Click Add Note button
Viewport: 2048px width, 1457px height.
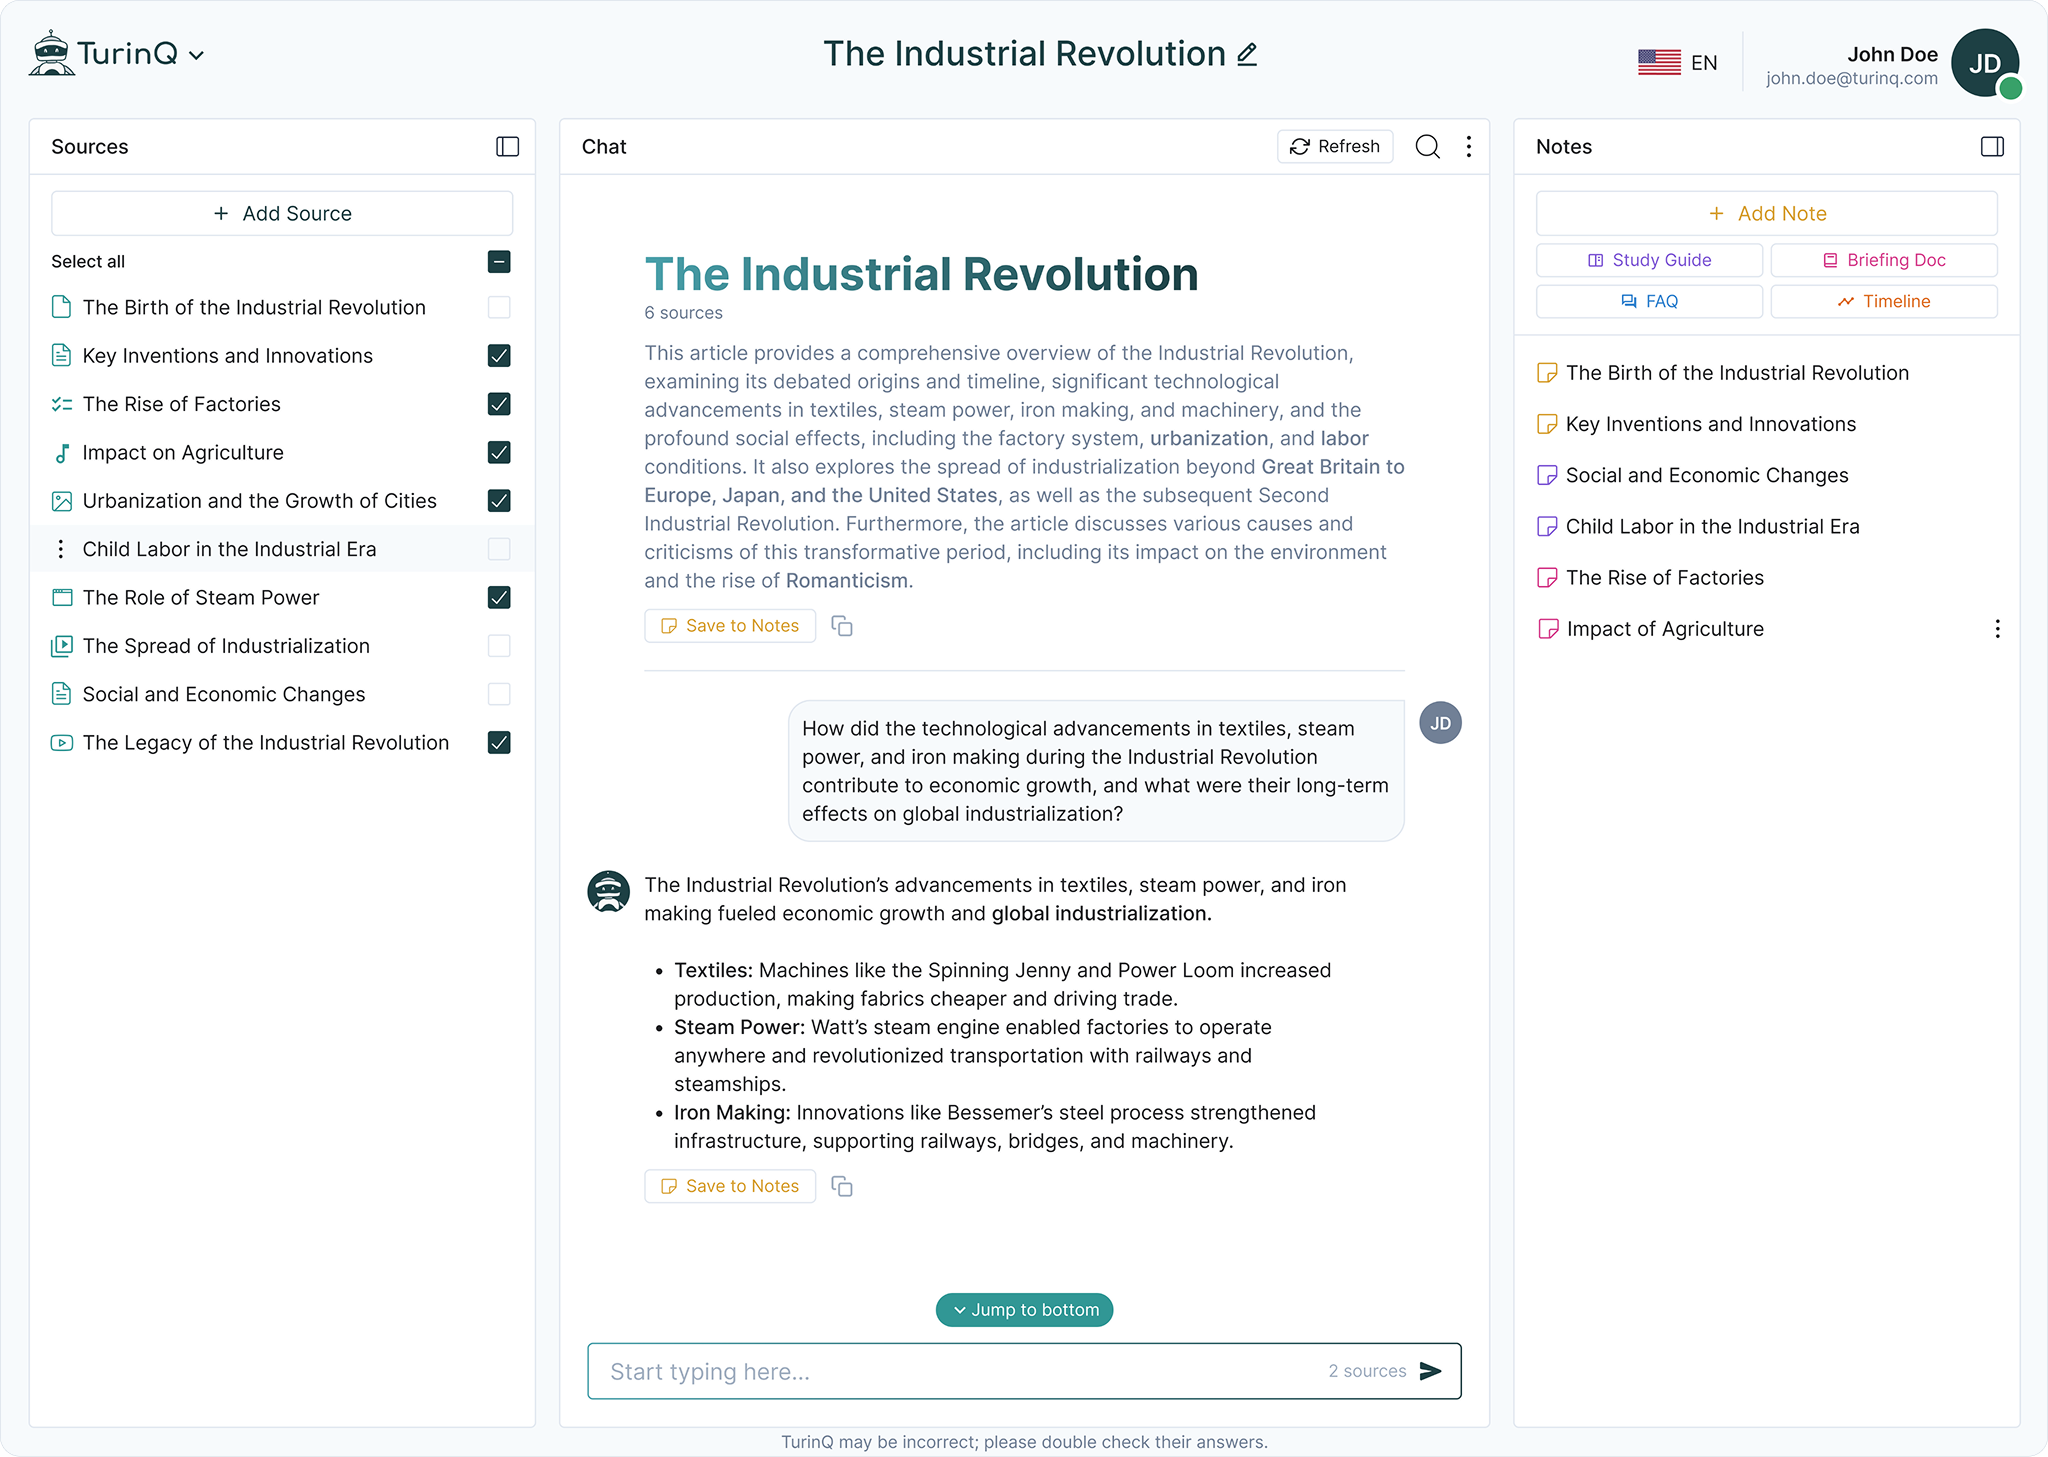(x=1767, y=213)
